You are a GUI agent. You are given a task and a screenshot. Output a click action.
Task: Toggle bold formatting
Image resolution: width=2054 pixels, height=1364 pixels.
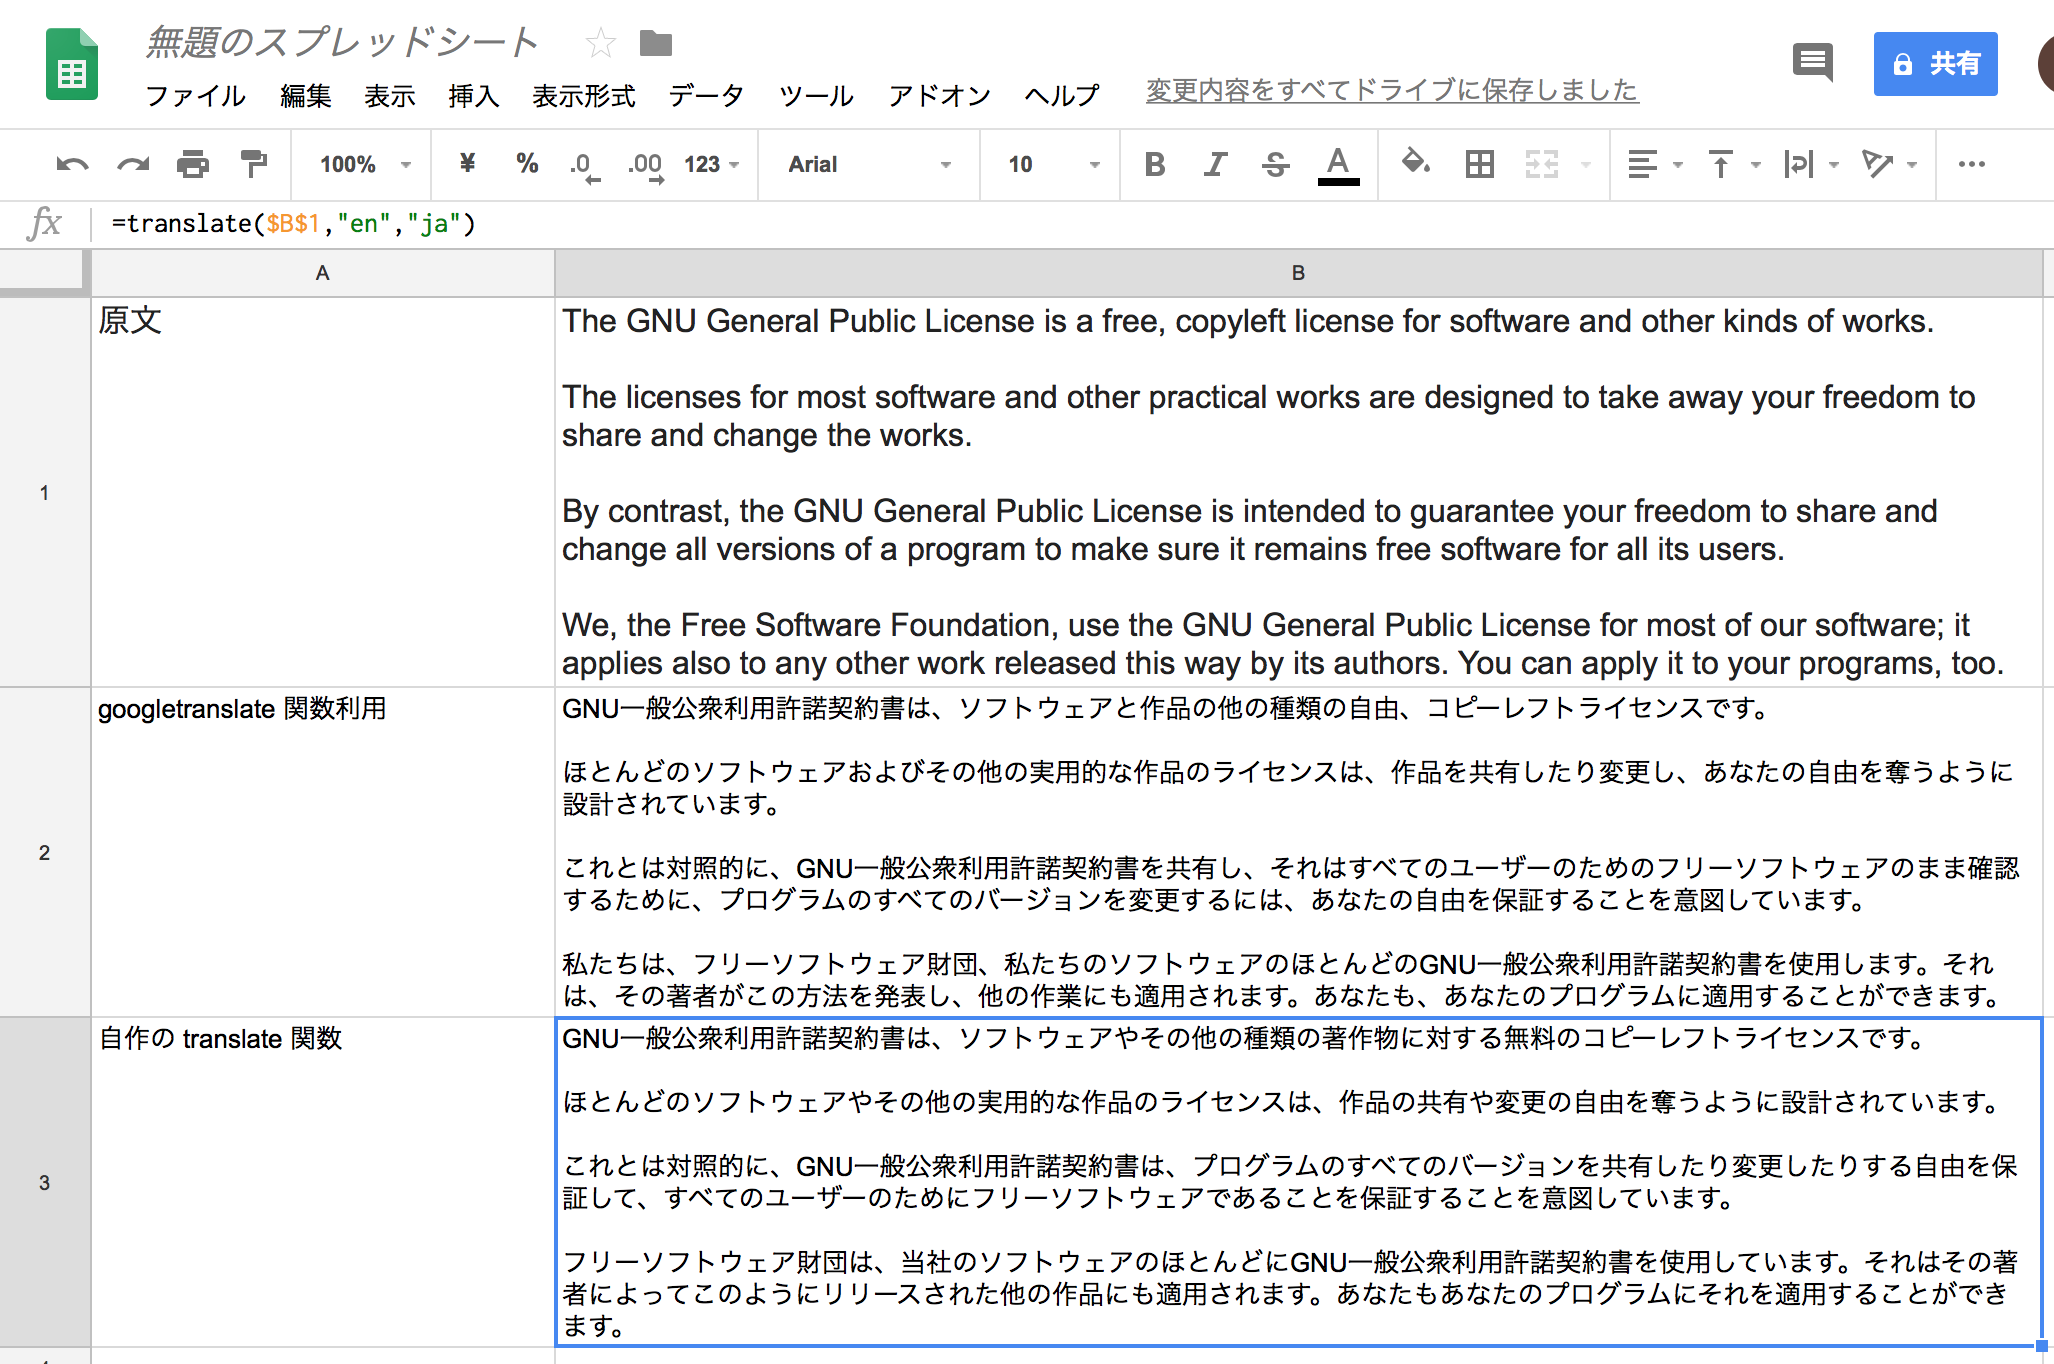coord(1154,164)
